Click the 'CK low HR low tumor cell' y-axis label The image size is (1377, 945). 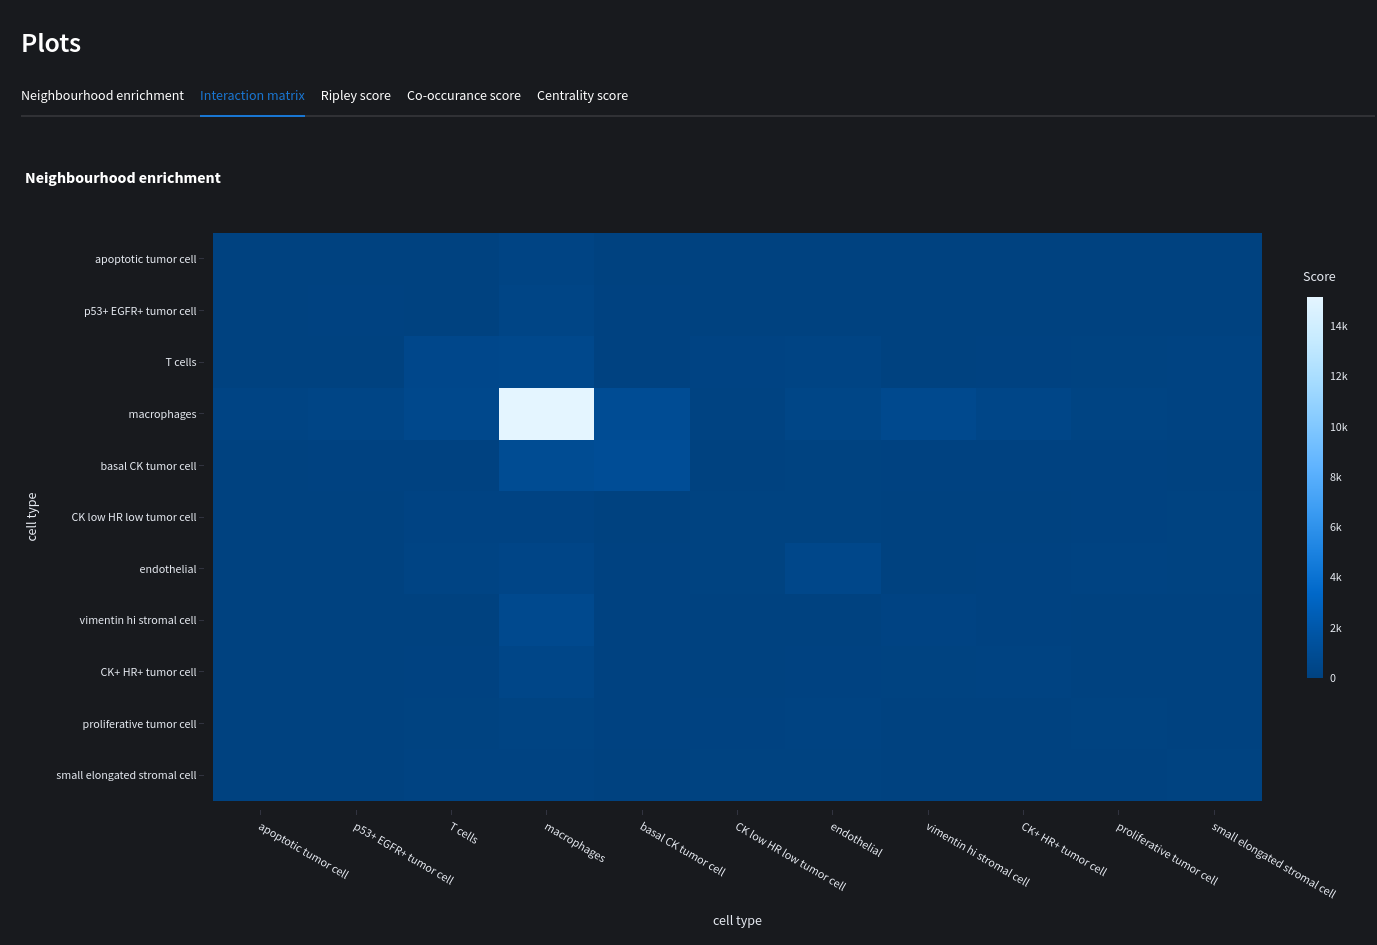134,517
